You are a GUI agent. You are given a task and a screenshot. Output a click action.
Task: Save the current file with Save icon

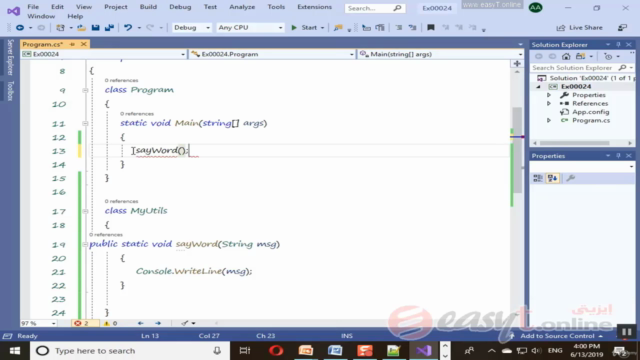click(x=96, y=27)
